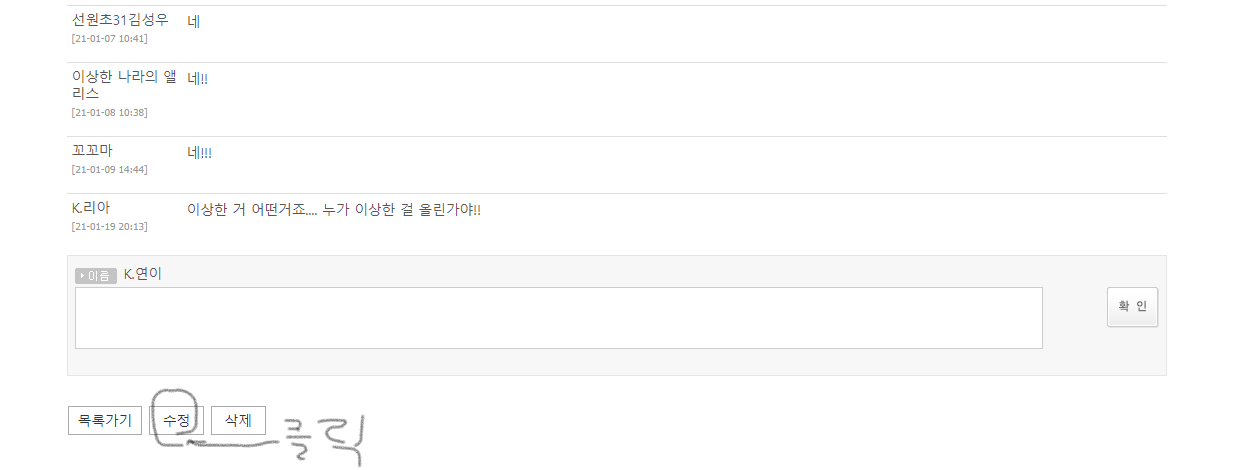Click the 확인 button to submit comment
1241x470 pixels.
tap(1132, 307)
